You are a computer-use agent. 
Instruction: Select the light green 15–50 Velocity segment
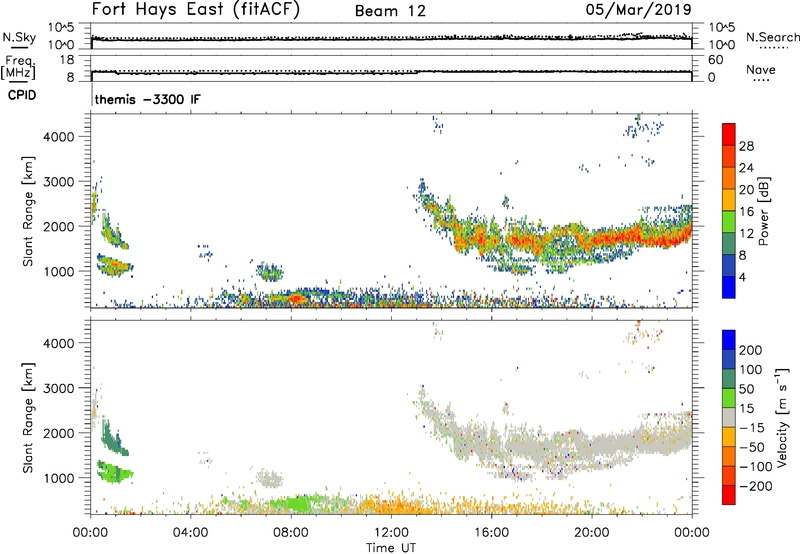pos(729,398)
